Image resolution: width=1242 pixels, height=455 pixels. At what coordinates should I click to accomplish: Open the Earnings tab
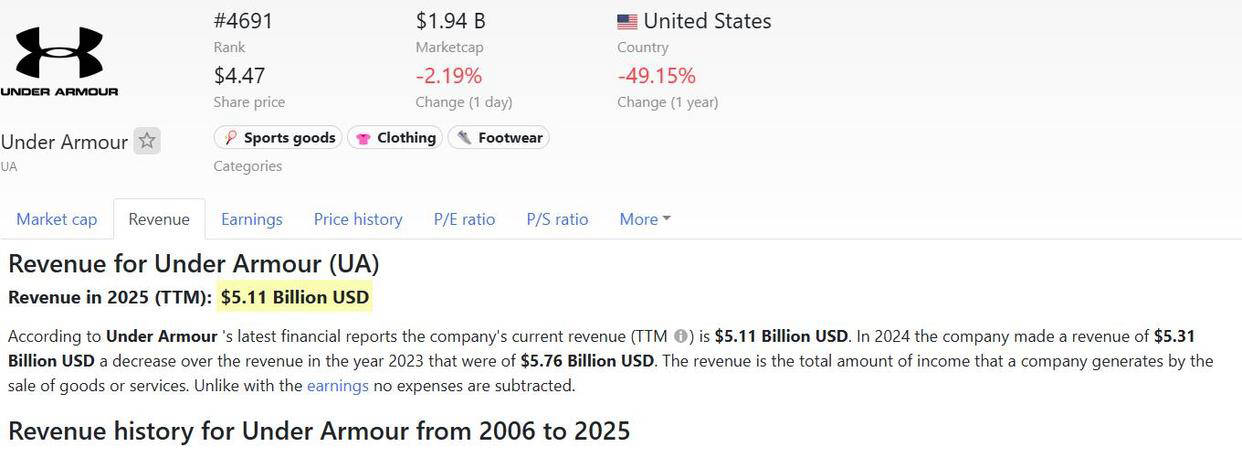(x=251, y=219)
